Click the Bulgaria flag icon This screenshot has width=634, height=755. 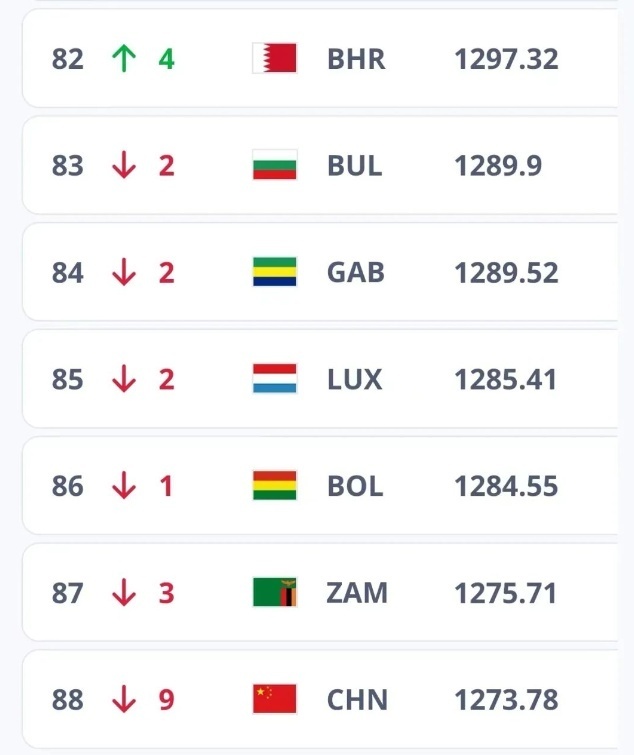click(x=274, y=166)
